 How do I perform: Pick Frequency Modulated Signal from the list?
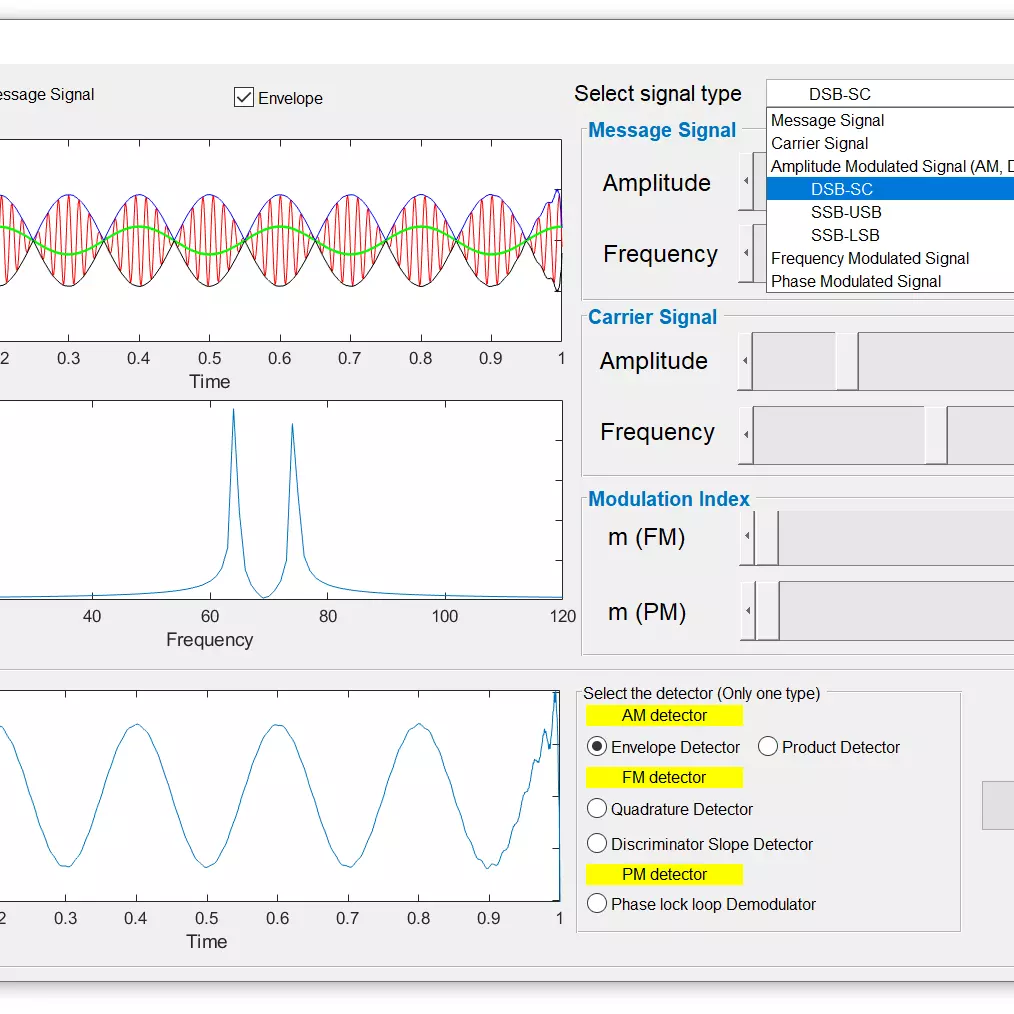(868, 258)
